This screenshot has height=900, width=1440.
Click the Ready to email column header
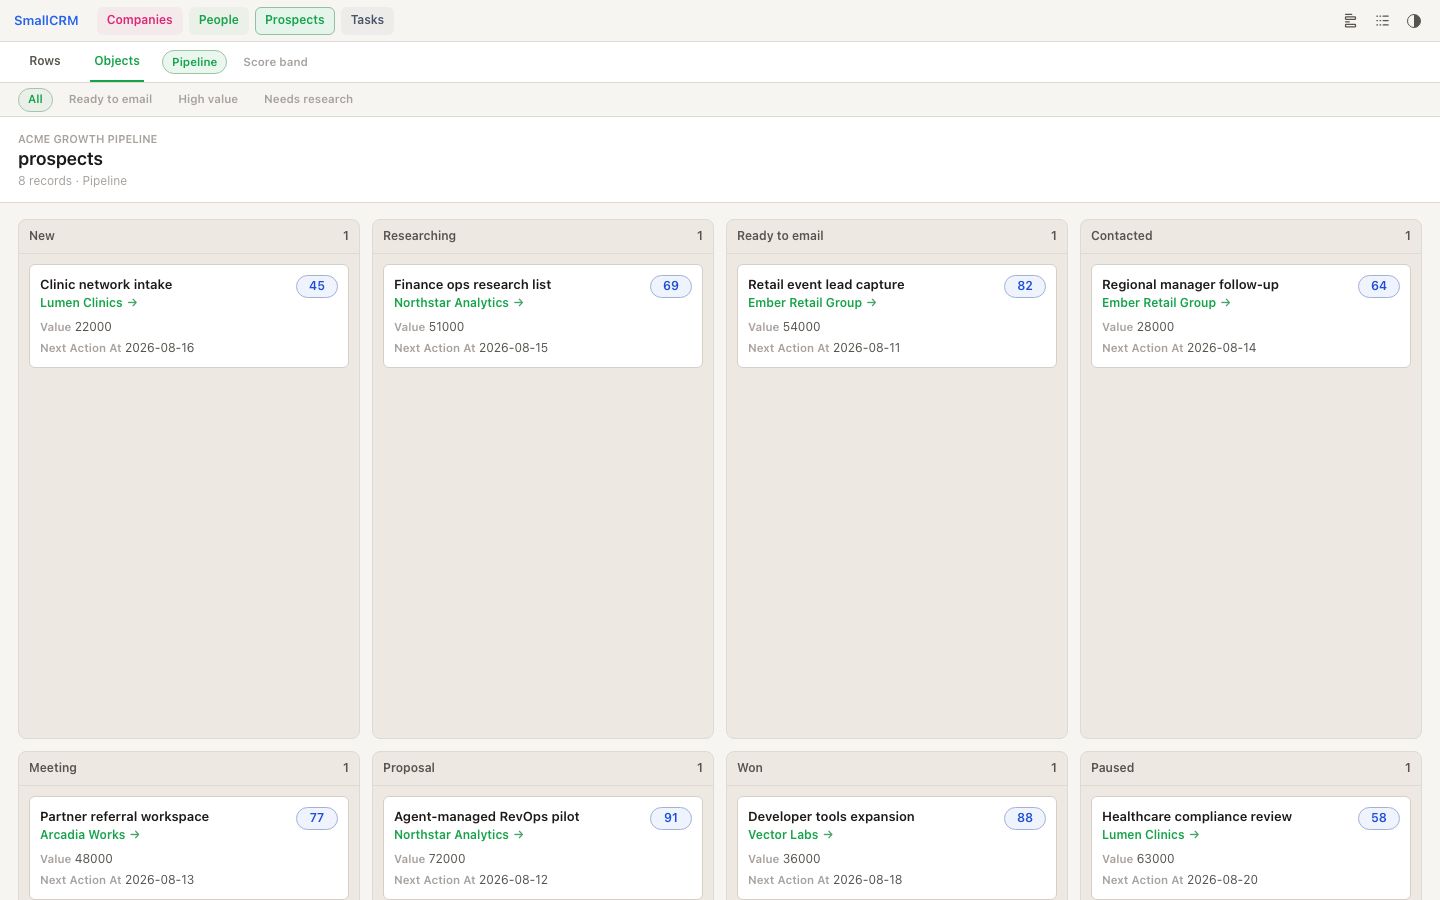tap(897, 236)
